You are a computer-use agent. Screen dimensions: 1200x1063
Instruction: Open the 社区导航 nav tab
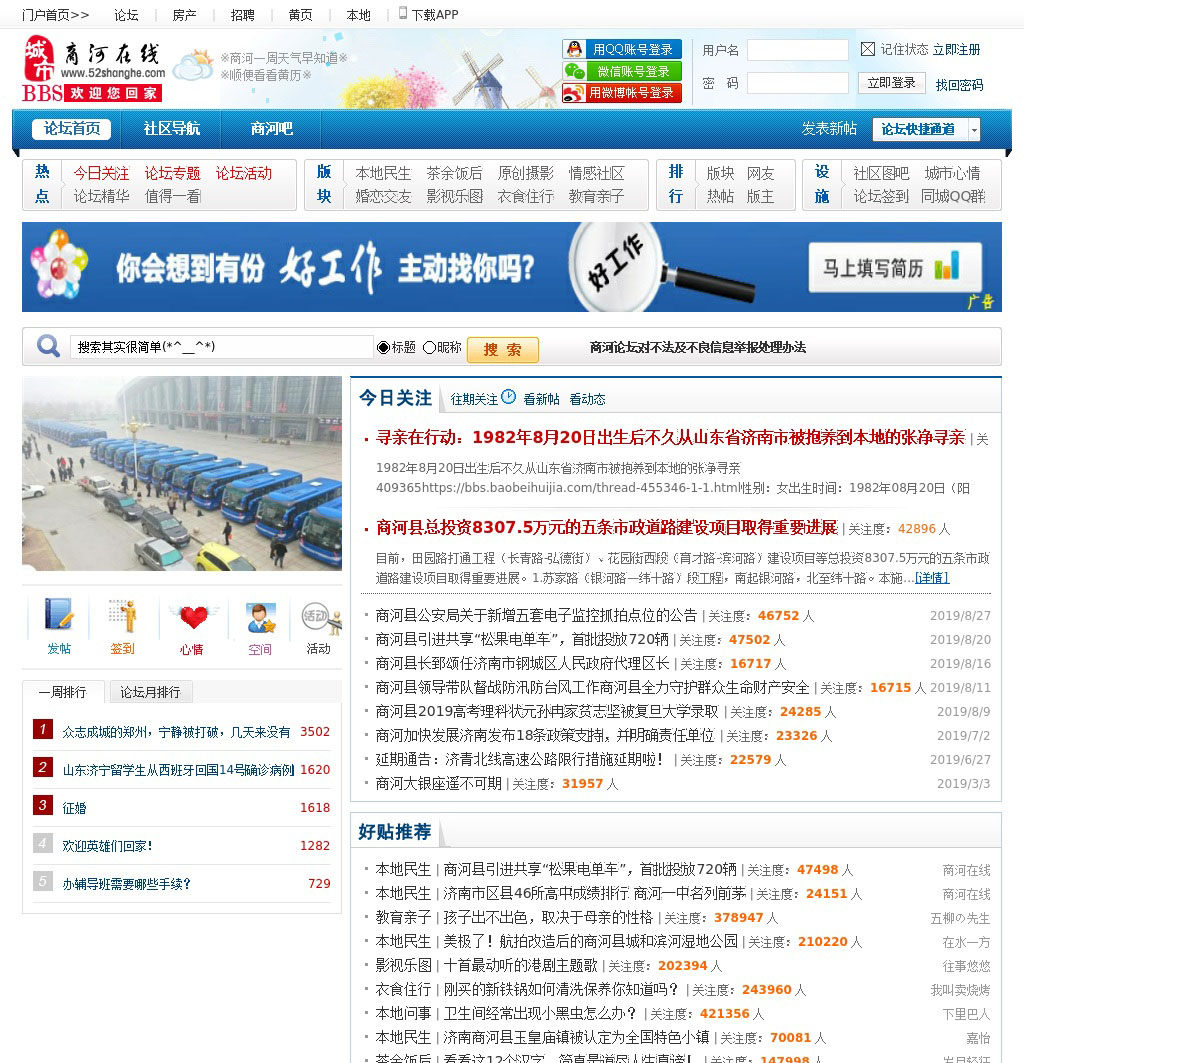coord(171,129)
